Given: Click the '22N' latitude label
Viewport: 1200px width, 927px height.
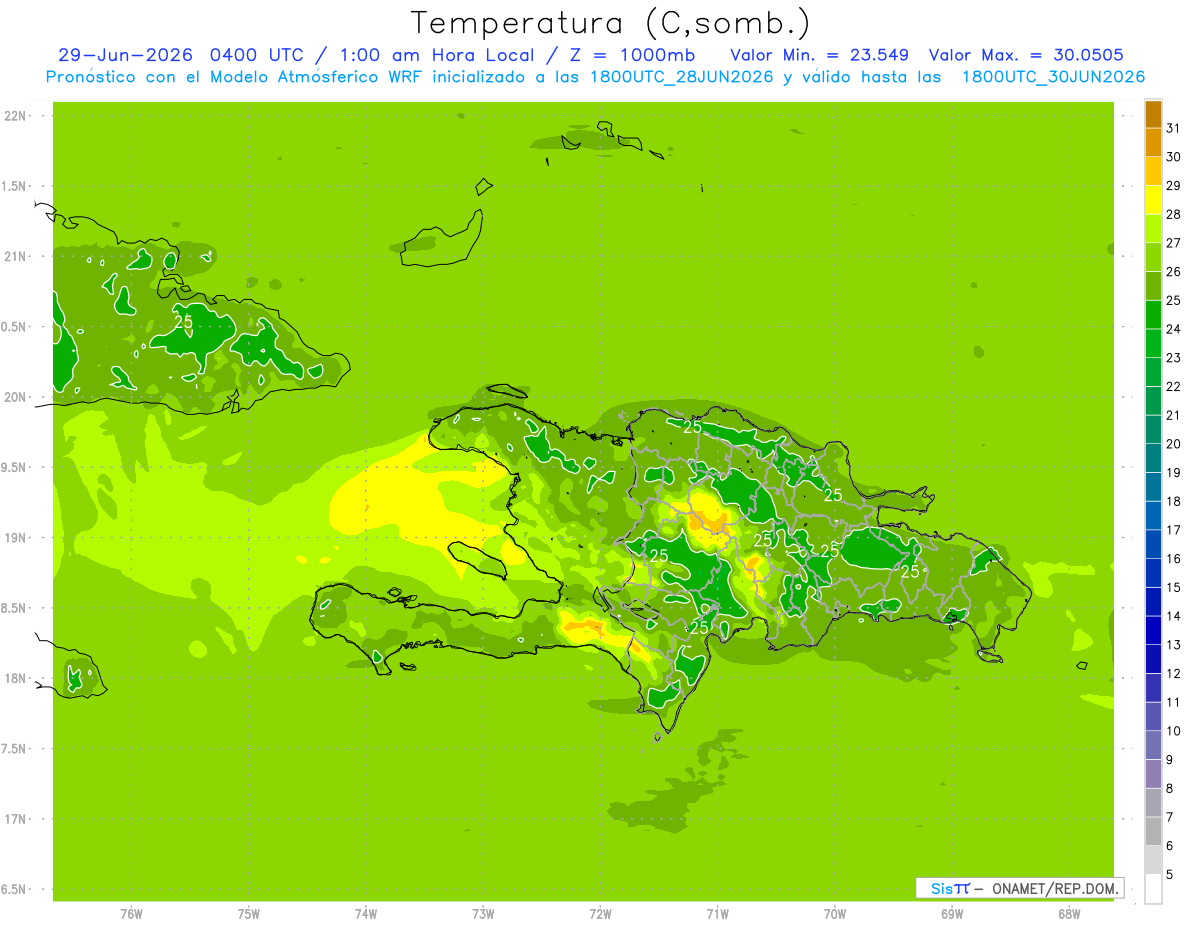Looking at the screenshot, I should point(14,116).
